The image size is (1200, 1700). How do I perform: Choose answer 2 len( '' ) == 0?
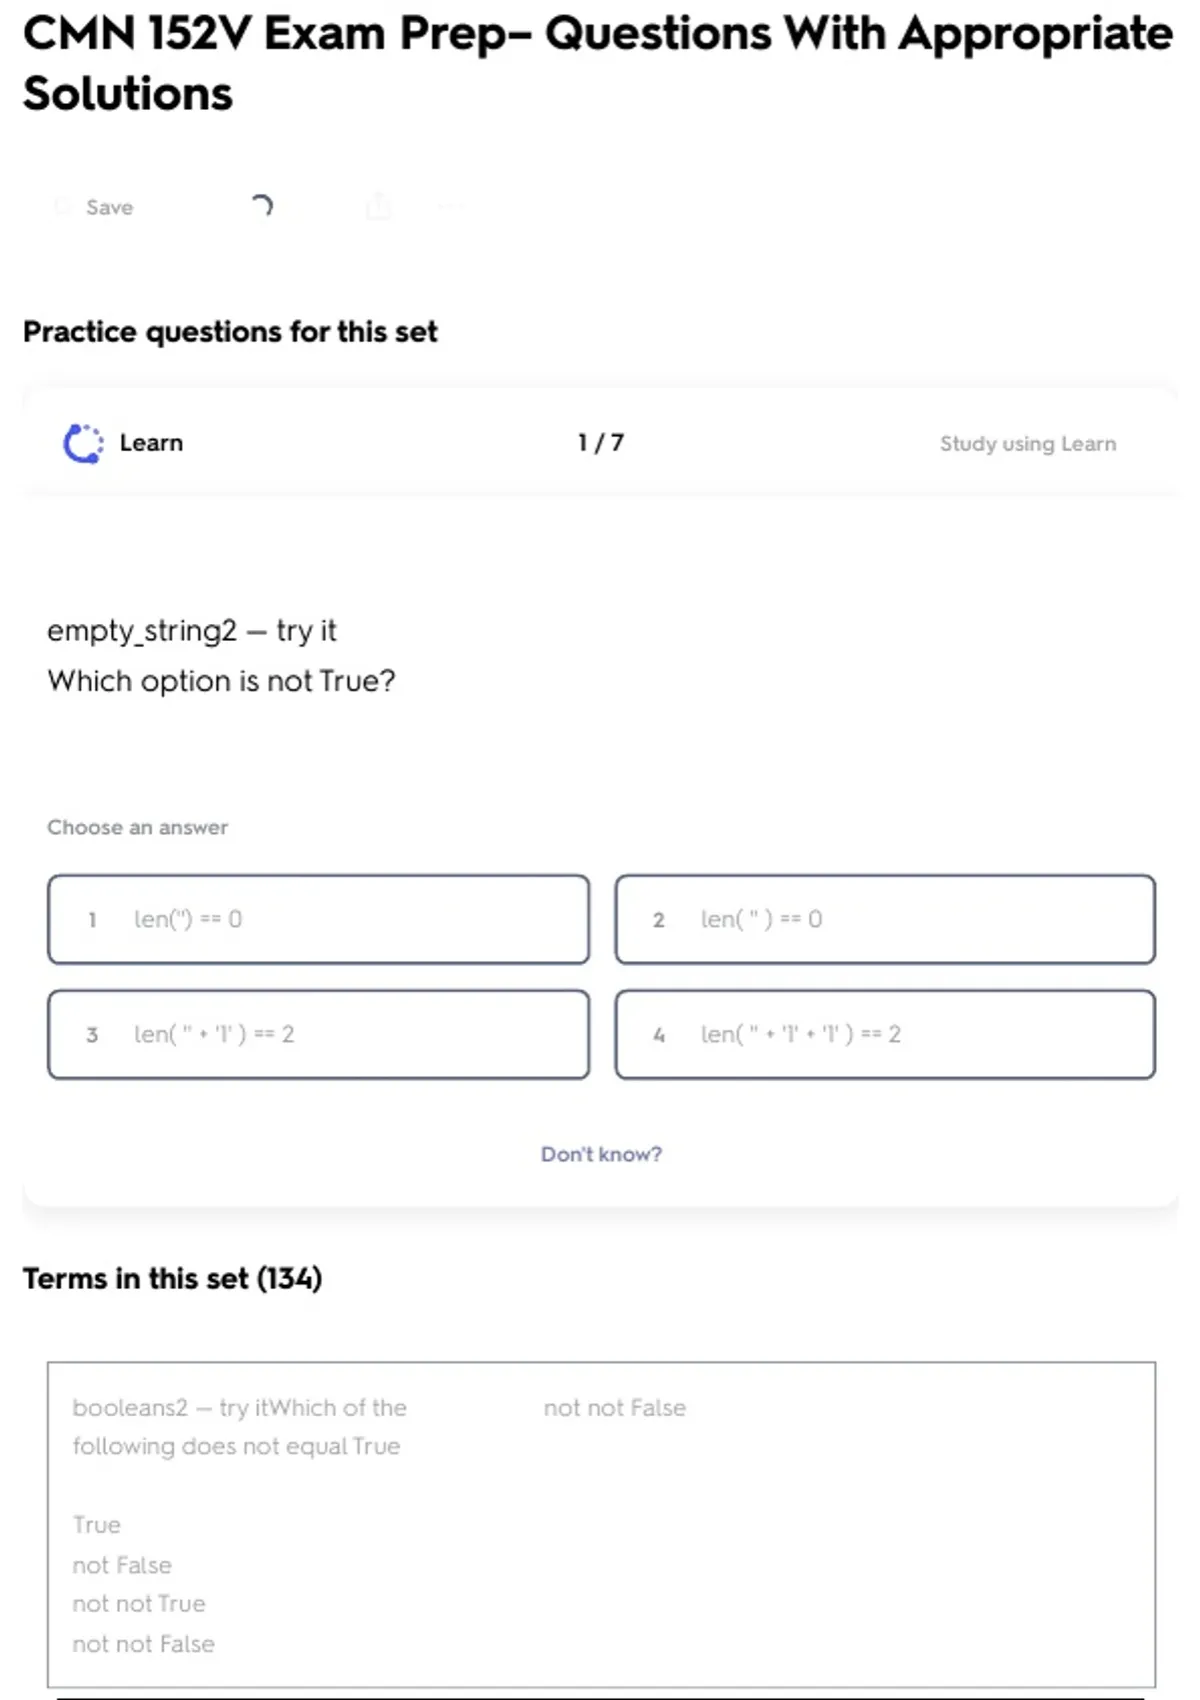coord(885,920)
